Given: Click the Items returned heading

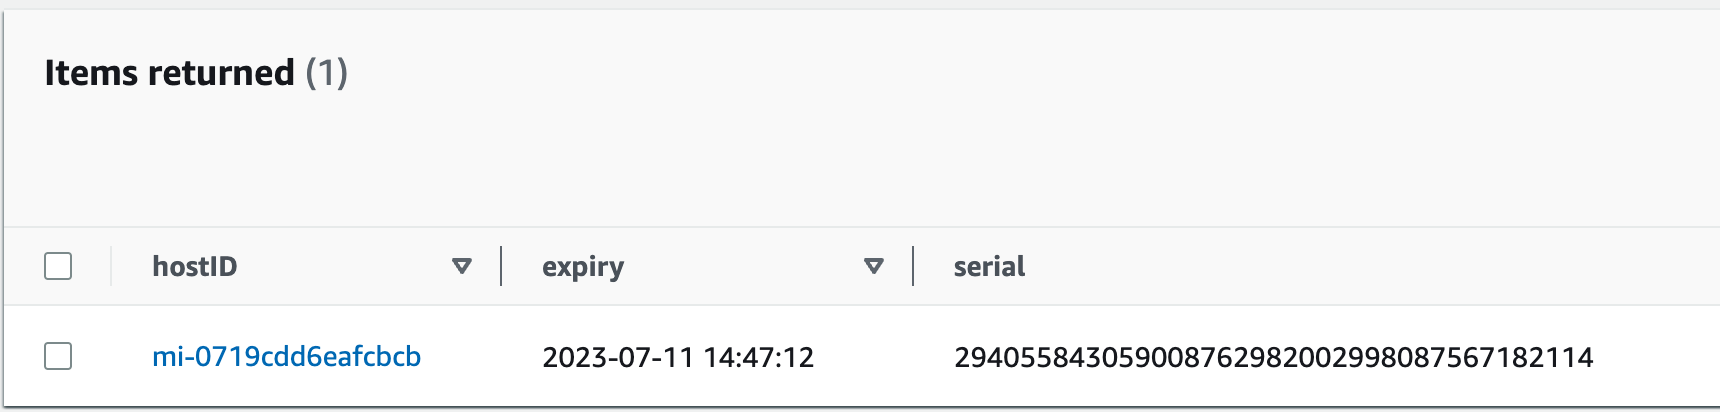Looking at the screenshot, I should pos(169,73).
